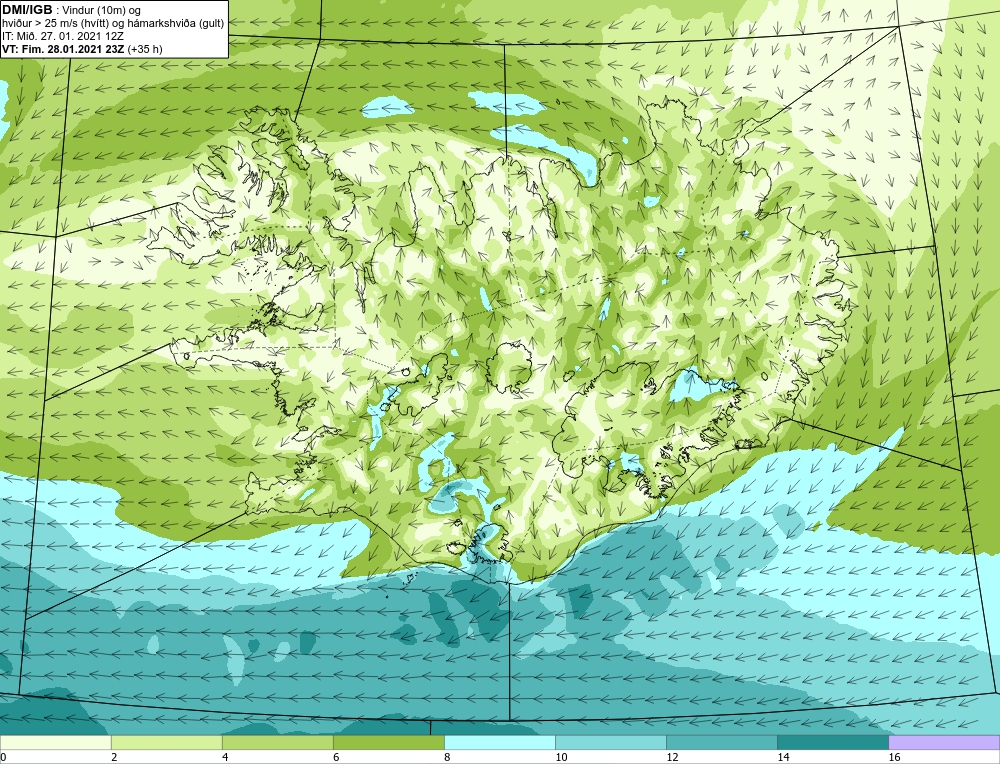Click the 0–2 m/s palest legend swatch
Screen dimensions: 1000x764
coord(55,742)
